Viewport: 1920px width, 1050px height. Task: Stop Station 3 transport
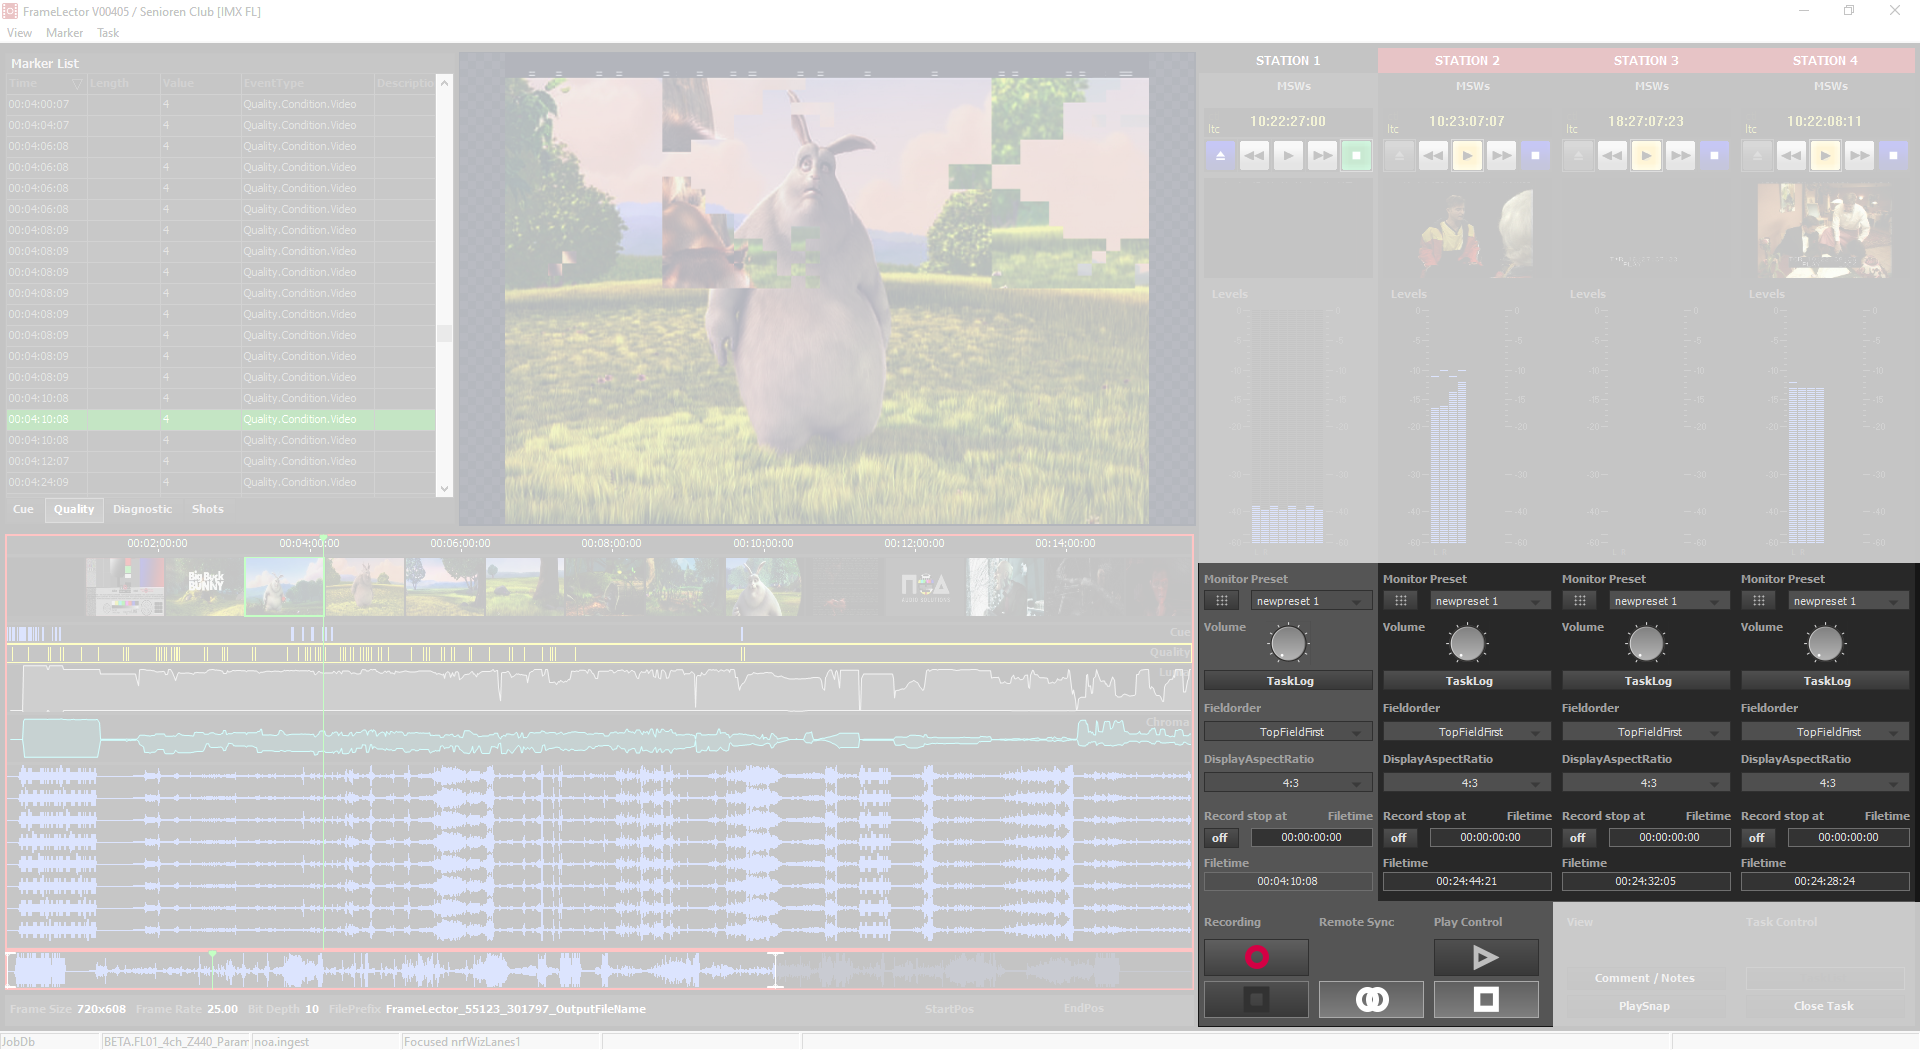[x=1714, y=155]
